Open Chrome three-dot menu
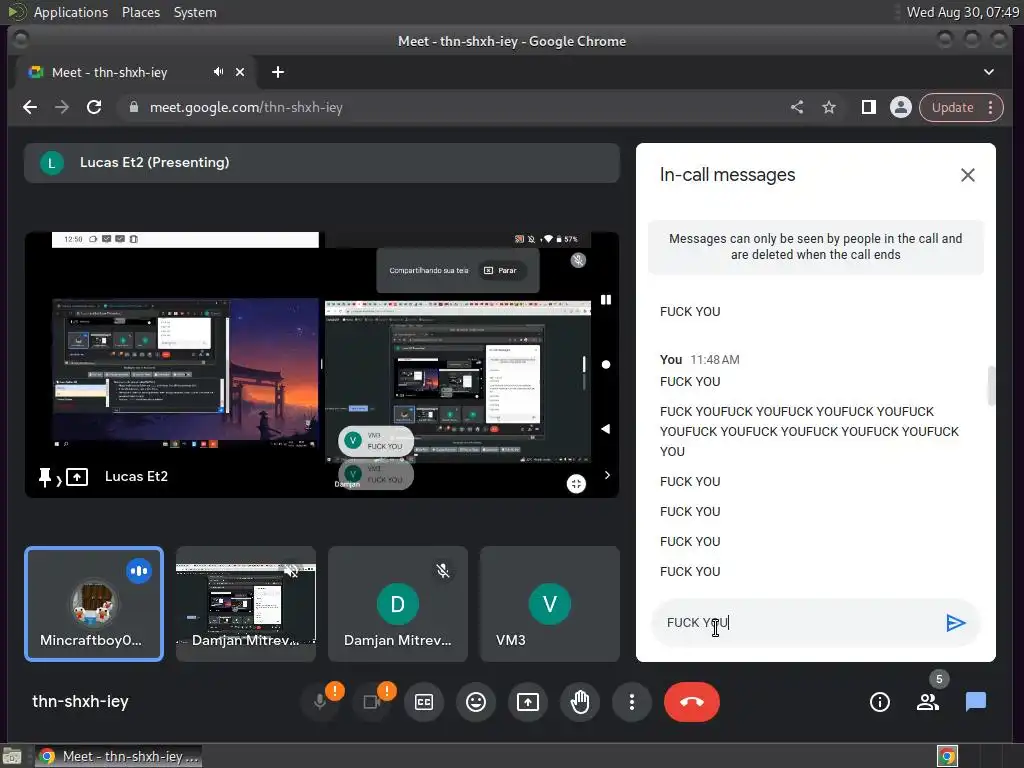This screenshot has width=1024, height=768. 991,107
